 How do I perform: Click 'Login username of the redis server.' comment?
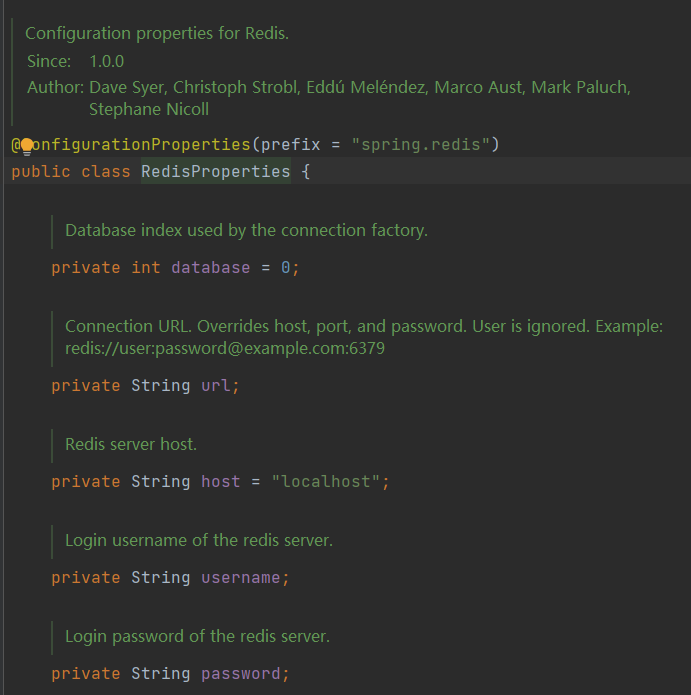point(199,541)
